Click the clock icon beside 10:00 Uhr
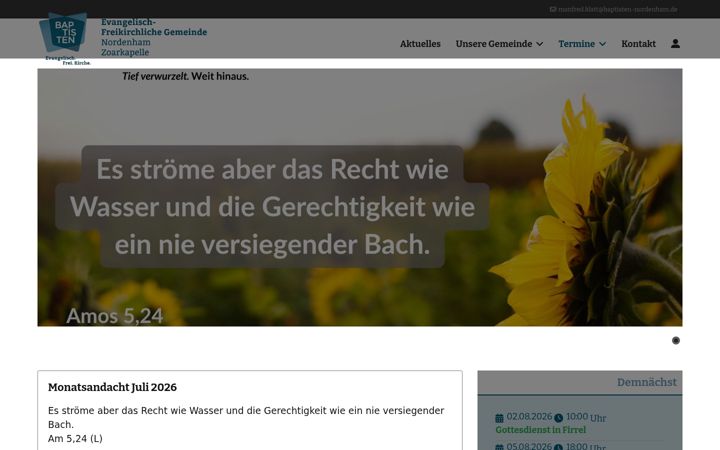 pyautogui.click(x=558, y=418)
